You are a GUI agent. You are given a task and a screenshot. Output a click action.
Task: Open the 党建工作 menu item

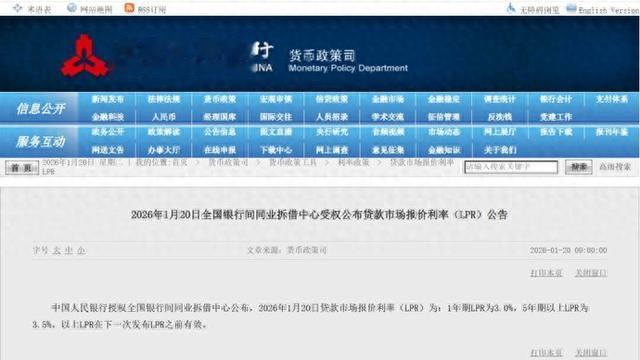pyautogui.click(x=556, y=117)
